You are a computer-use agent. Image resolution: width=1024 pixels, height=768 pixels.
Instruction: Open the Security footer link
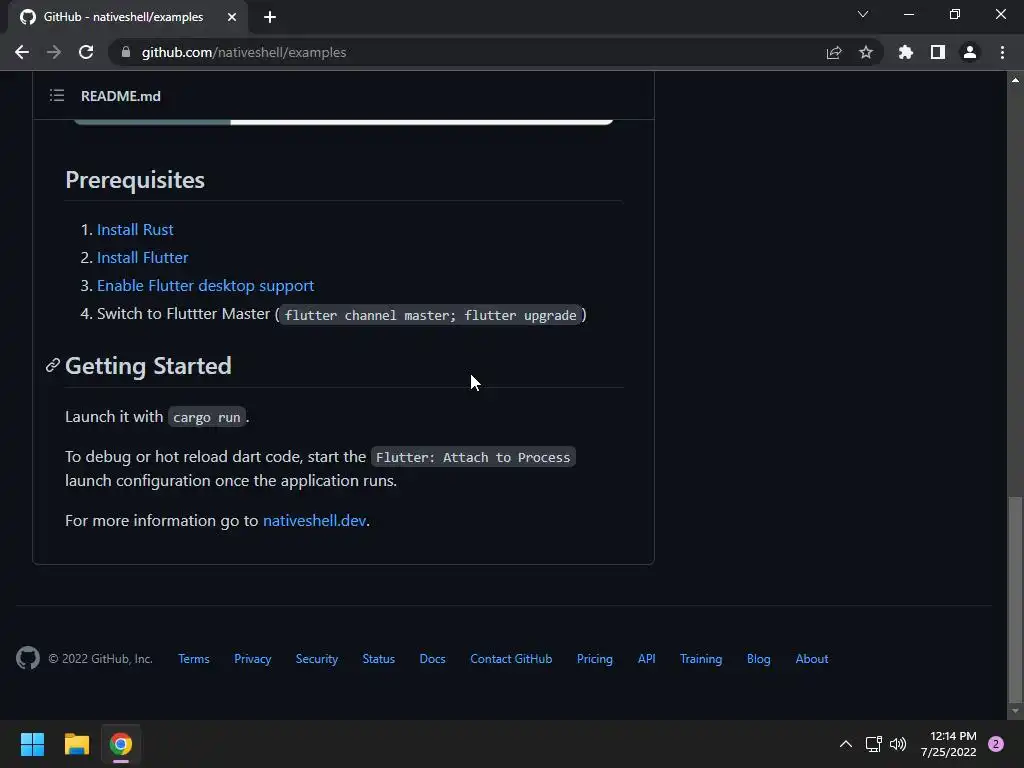point(317,659)
